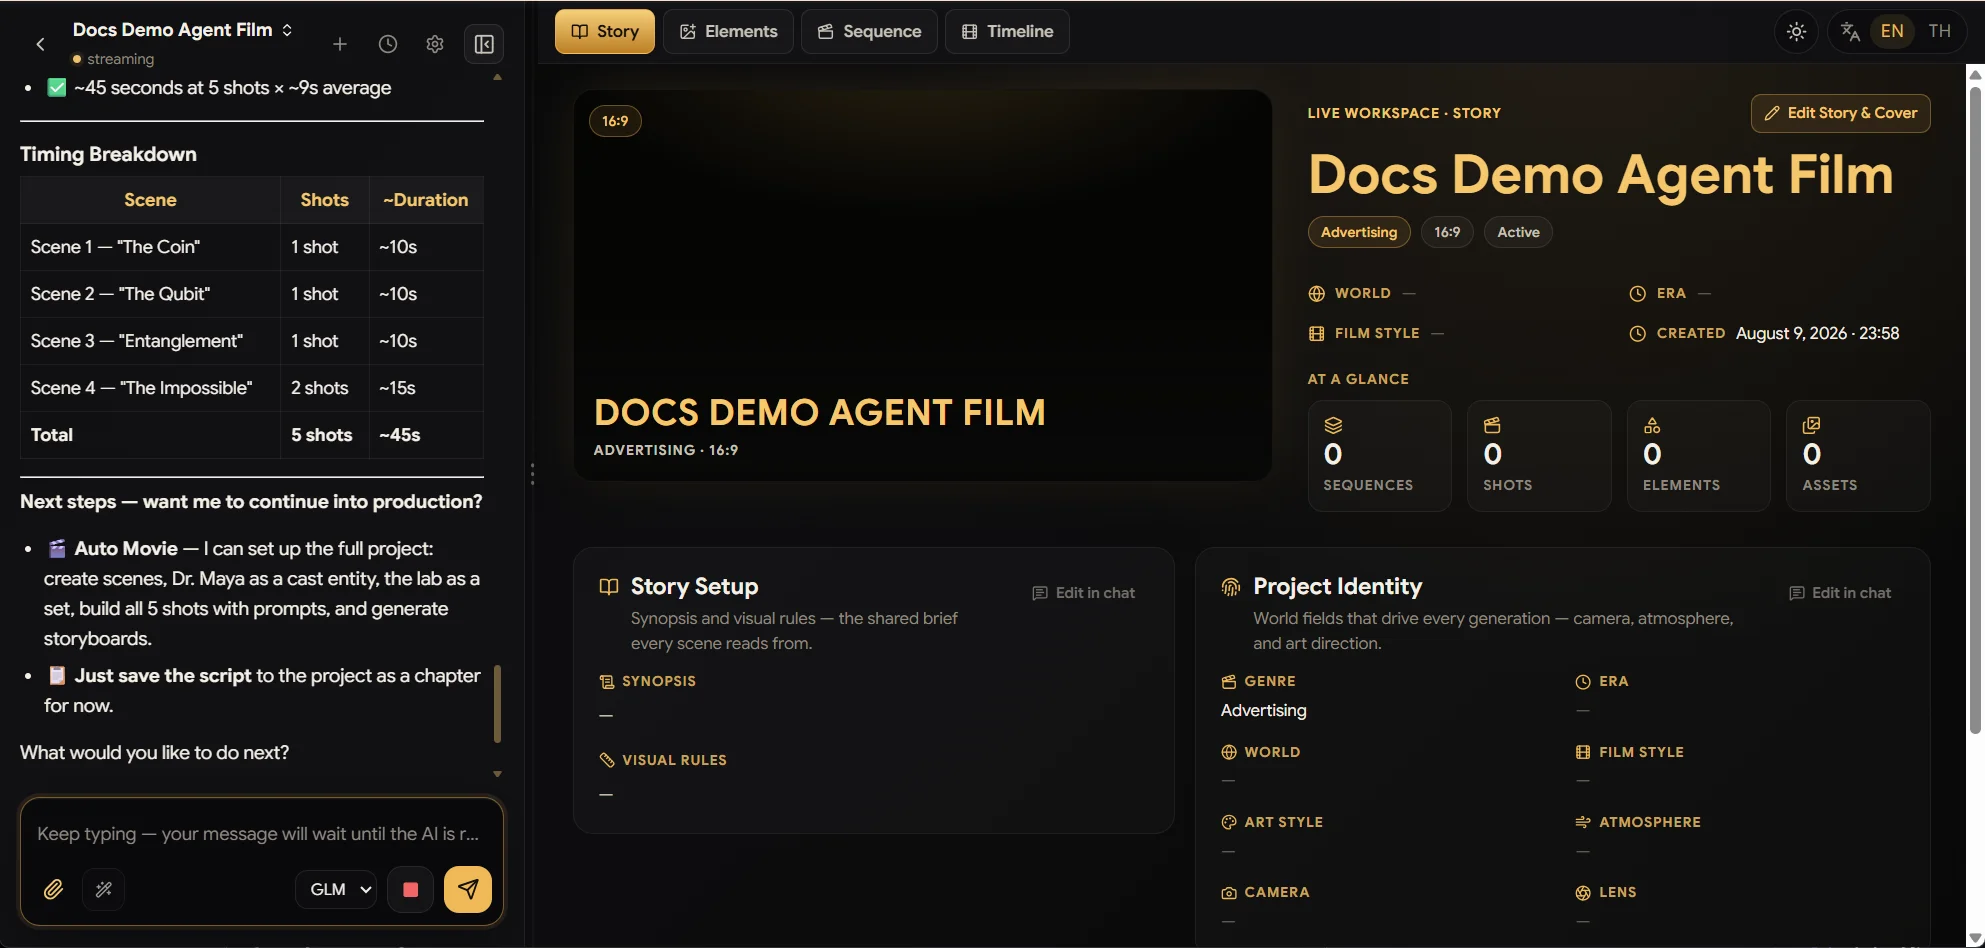This screenshot has height=948, width=1985.
Task: Click the main page scrollbar thumb
Action: pos(1975,410)
